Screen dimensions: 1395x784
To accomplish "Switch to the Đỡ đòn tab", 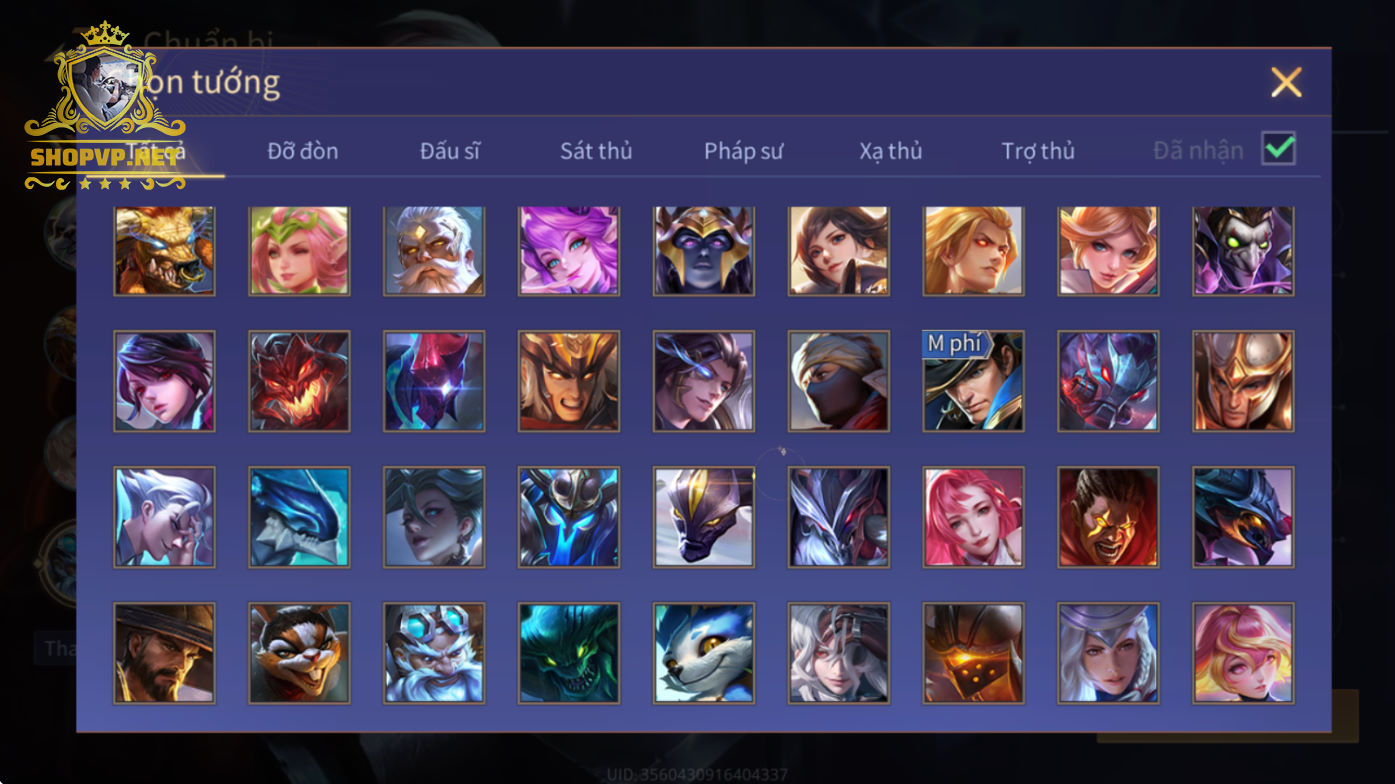I will (x=303, y=151).
